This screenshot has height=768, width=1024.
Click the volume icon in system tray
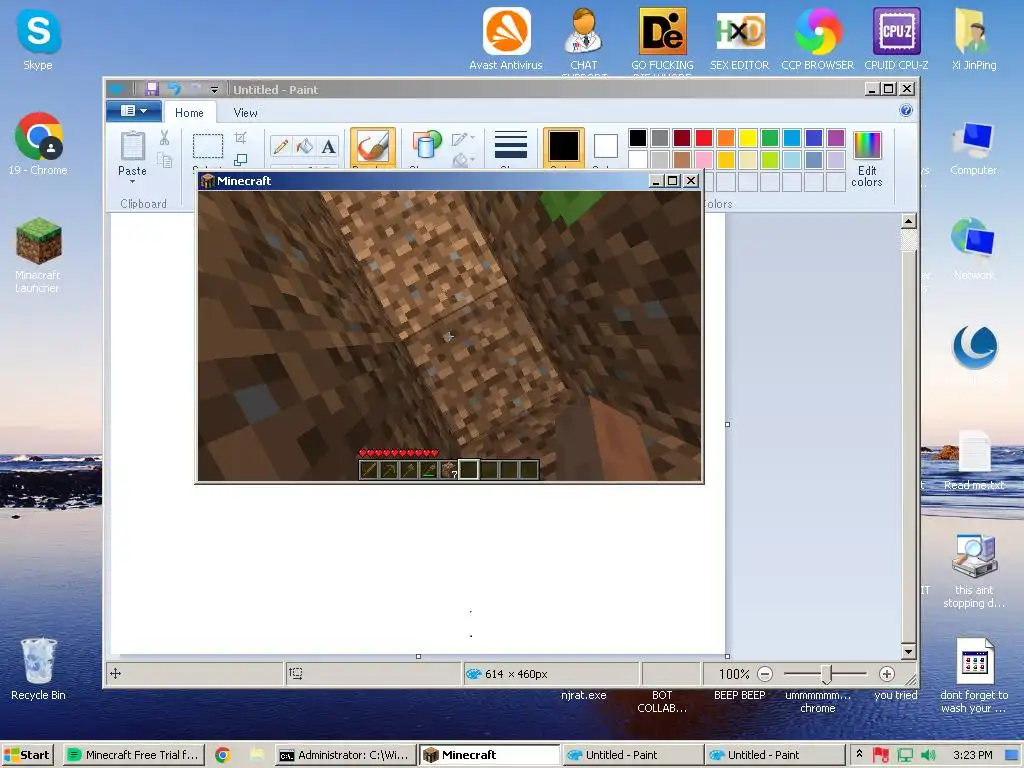pos(927,755)
